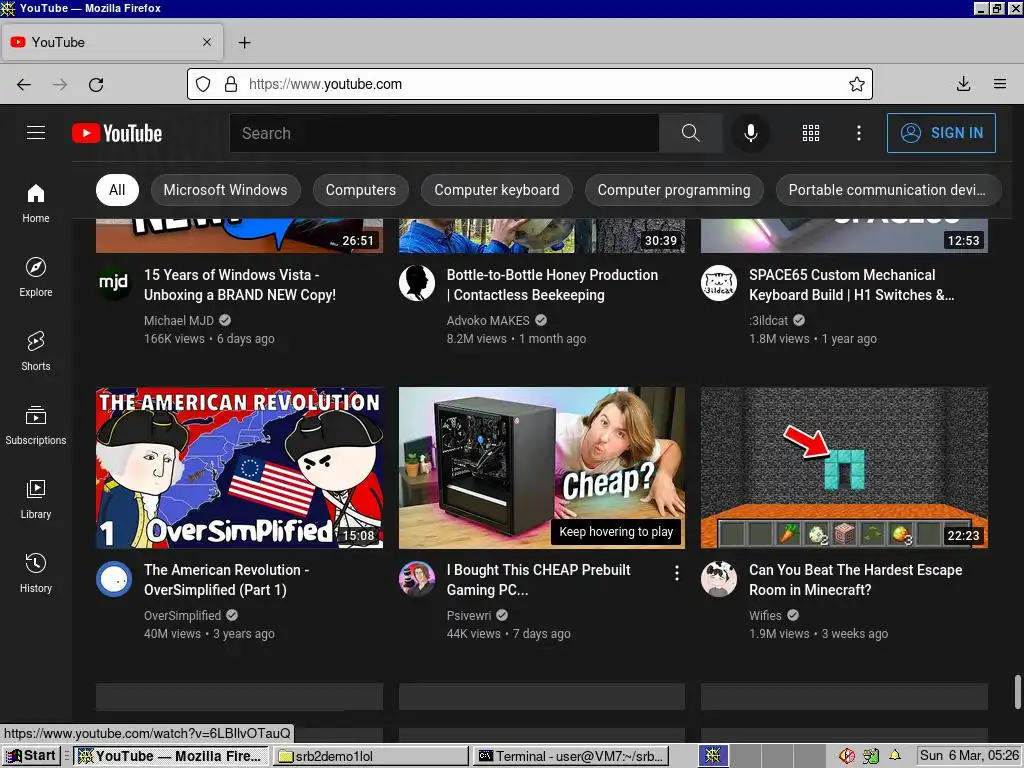The image size is (1024, 768).
Task: Open :3ildcat channel avatar
Action: pos(718,283)
